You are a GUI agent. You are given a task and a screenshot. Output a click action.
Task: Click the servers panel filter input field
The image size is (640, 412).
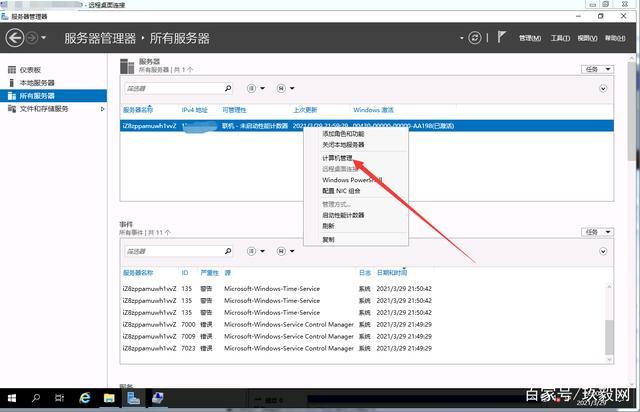coord(174,88)
